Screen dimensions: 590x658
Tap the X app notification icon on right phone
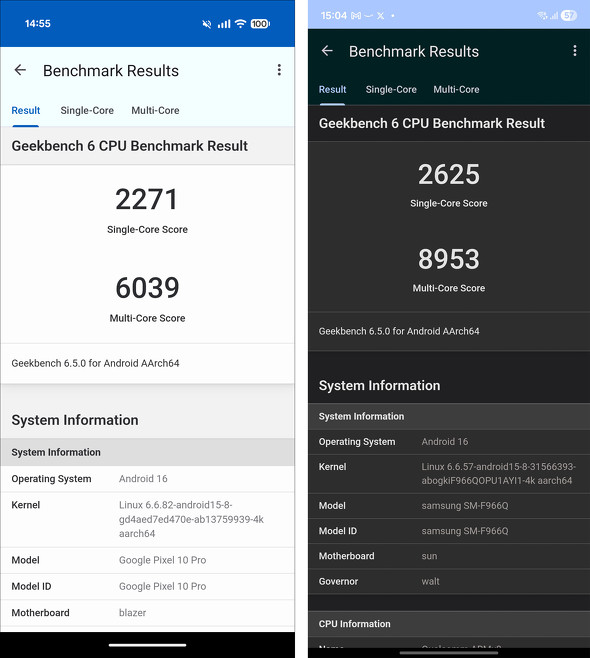[x=380, y=16]
